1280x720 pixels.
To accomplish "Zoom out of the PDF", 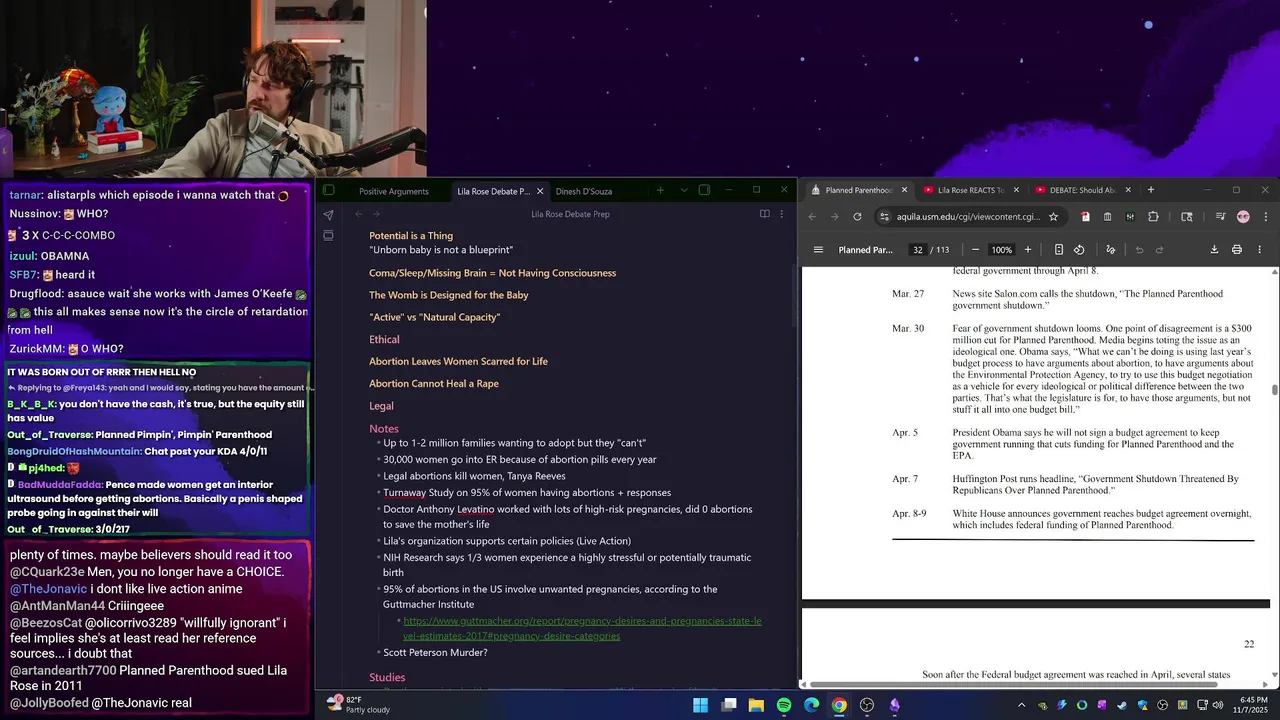I will pyautogui.click(x=975, y=250).
